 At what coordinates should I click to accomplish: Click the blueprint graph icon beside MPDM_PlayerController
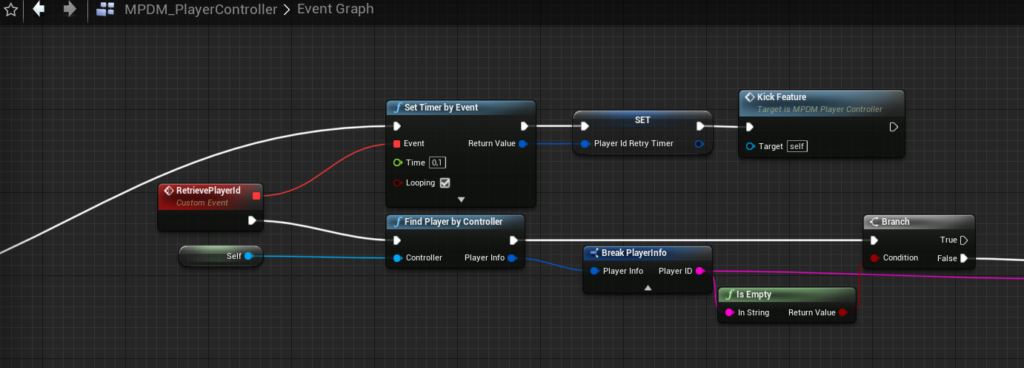pos(106,10)
